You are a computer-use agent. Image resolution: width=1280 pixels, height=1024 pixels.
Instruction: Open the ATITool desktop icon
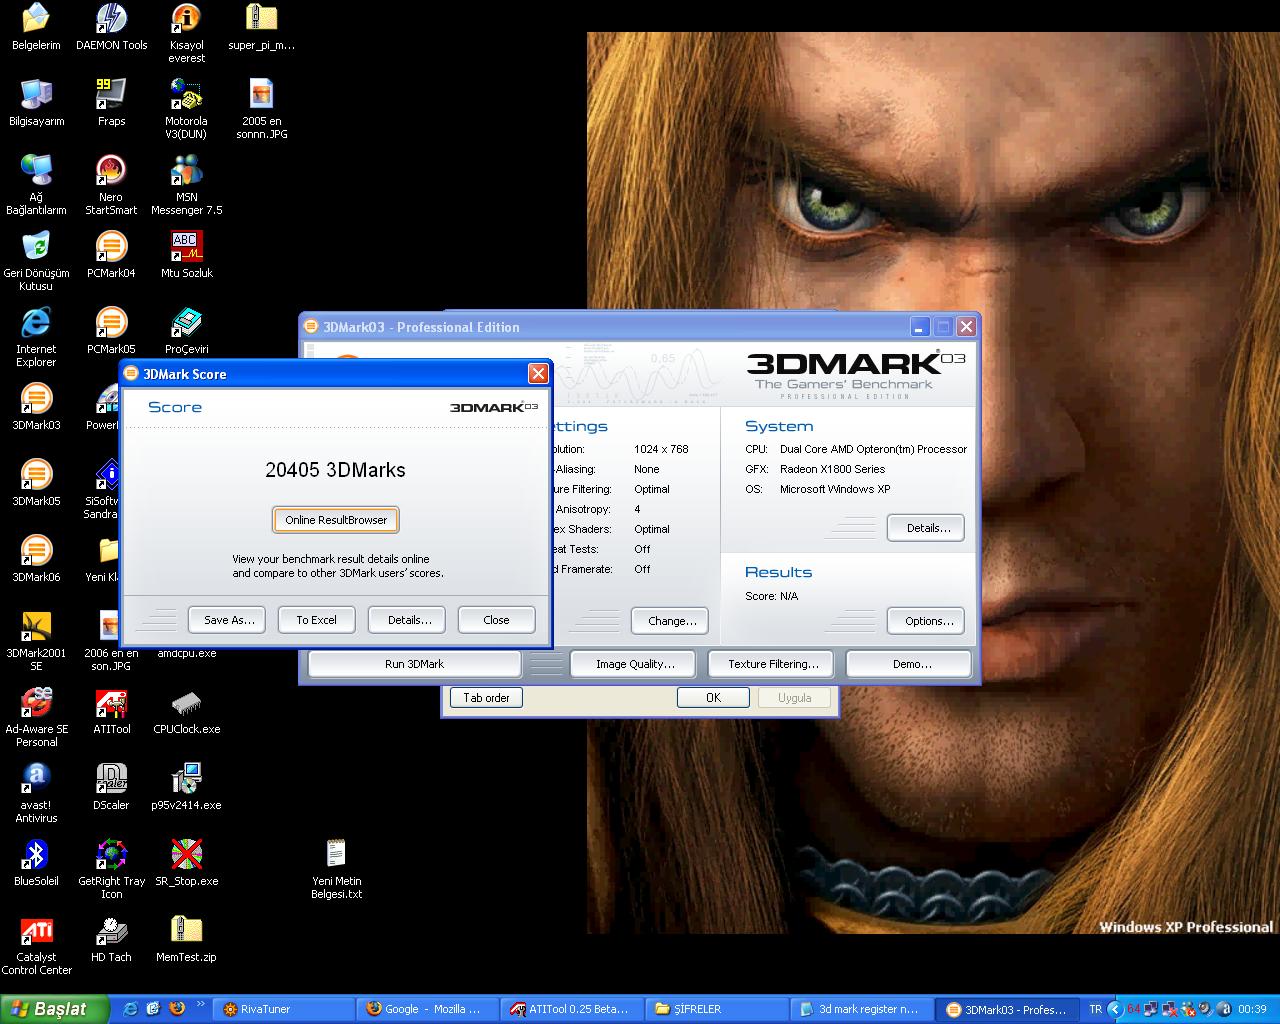click(111, 711)
